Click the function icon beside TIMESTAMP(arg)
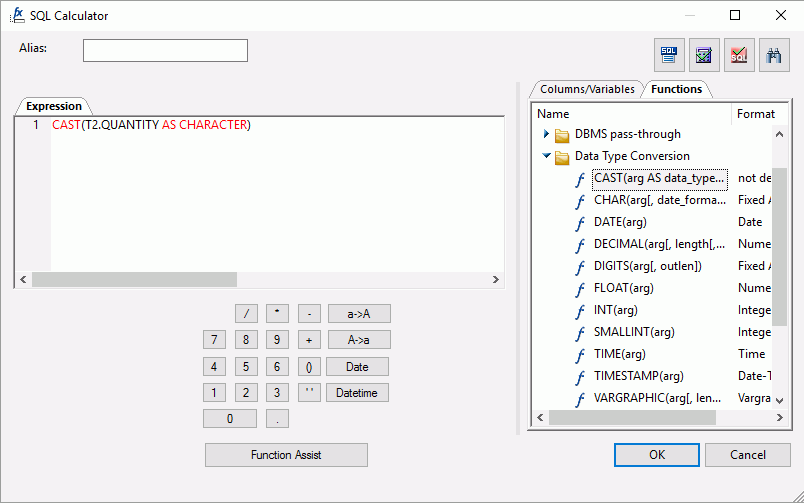 tap(580, 378)
